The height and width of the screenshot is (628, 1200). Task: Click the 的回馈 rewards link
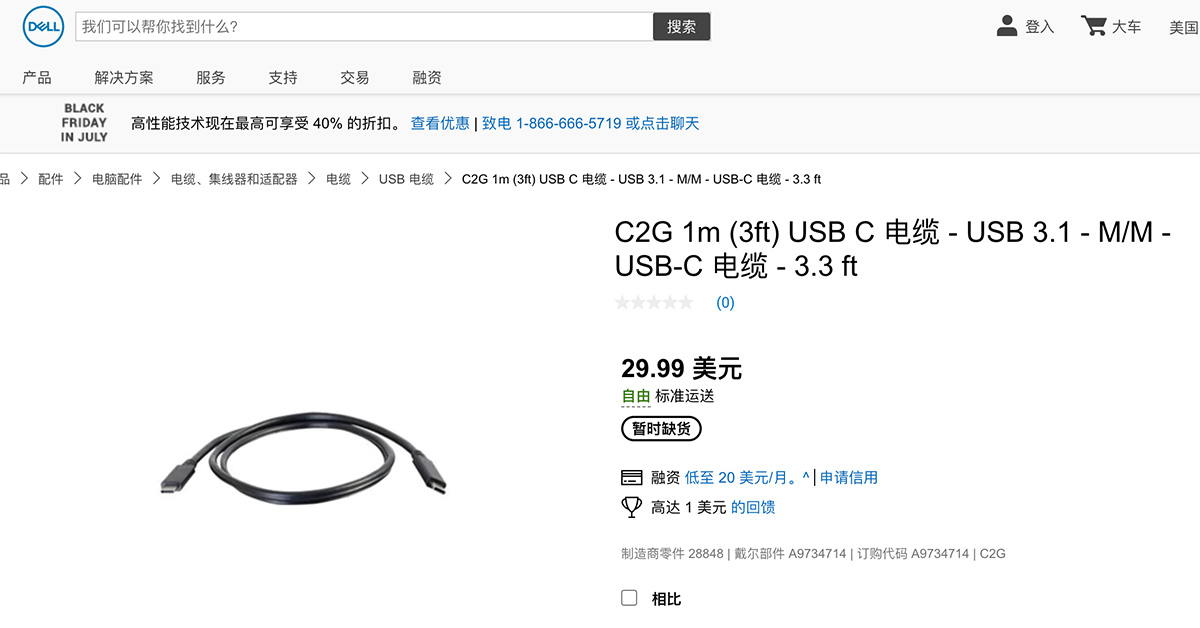pos(753,507)
